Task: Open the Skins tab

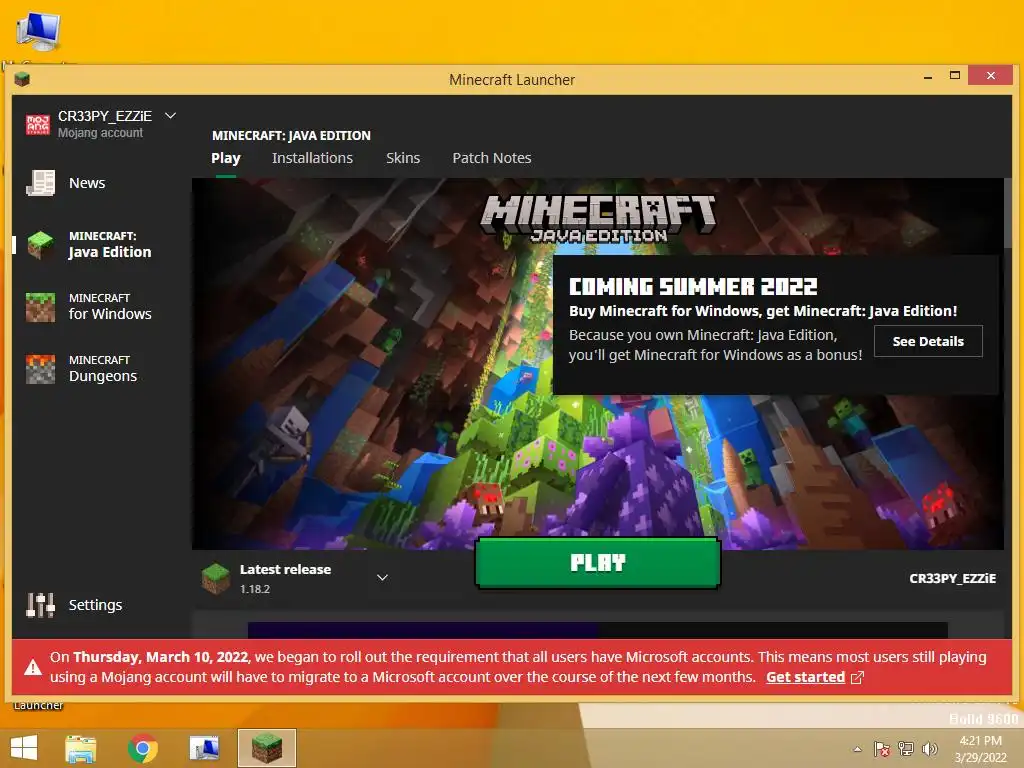Action: 403,158
